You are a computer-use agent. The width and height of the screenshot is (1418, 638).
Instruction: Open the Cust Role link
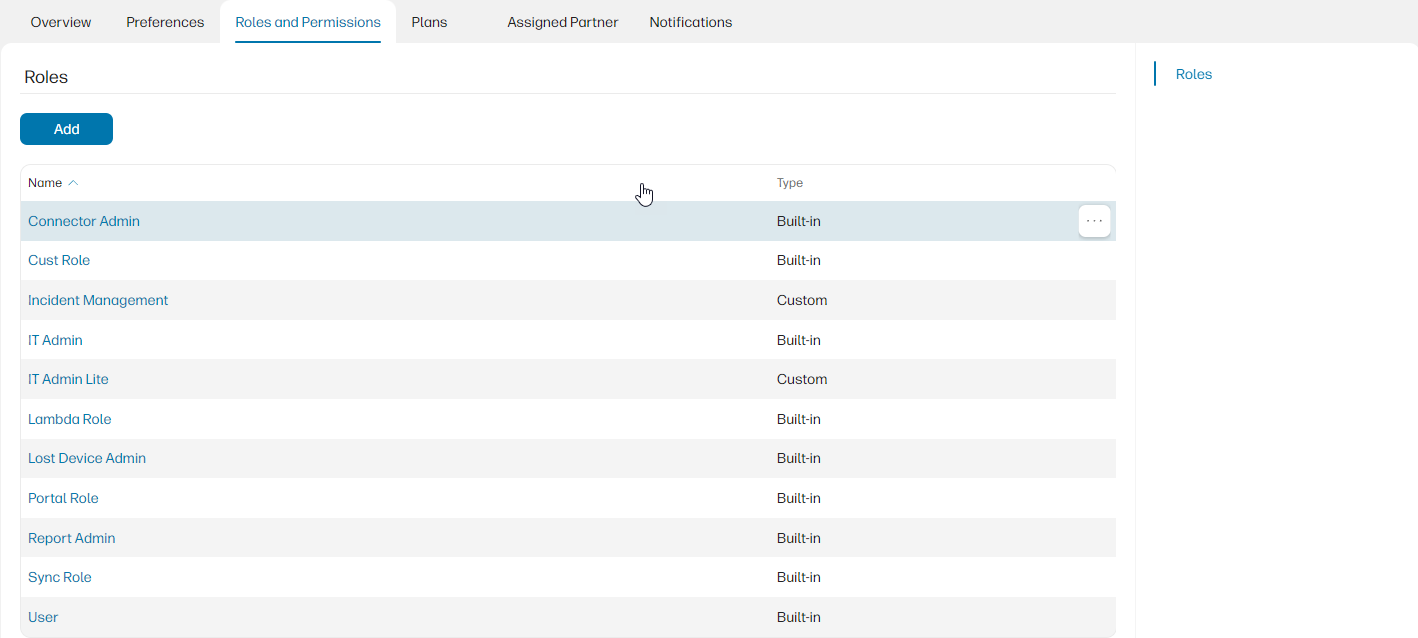59,260
